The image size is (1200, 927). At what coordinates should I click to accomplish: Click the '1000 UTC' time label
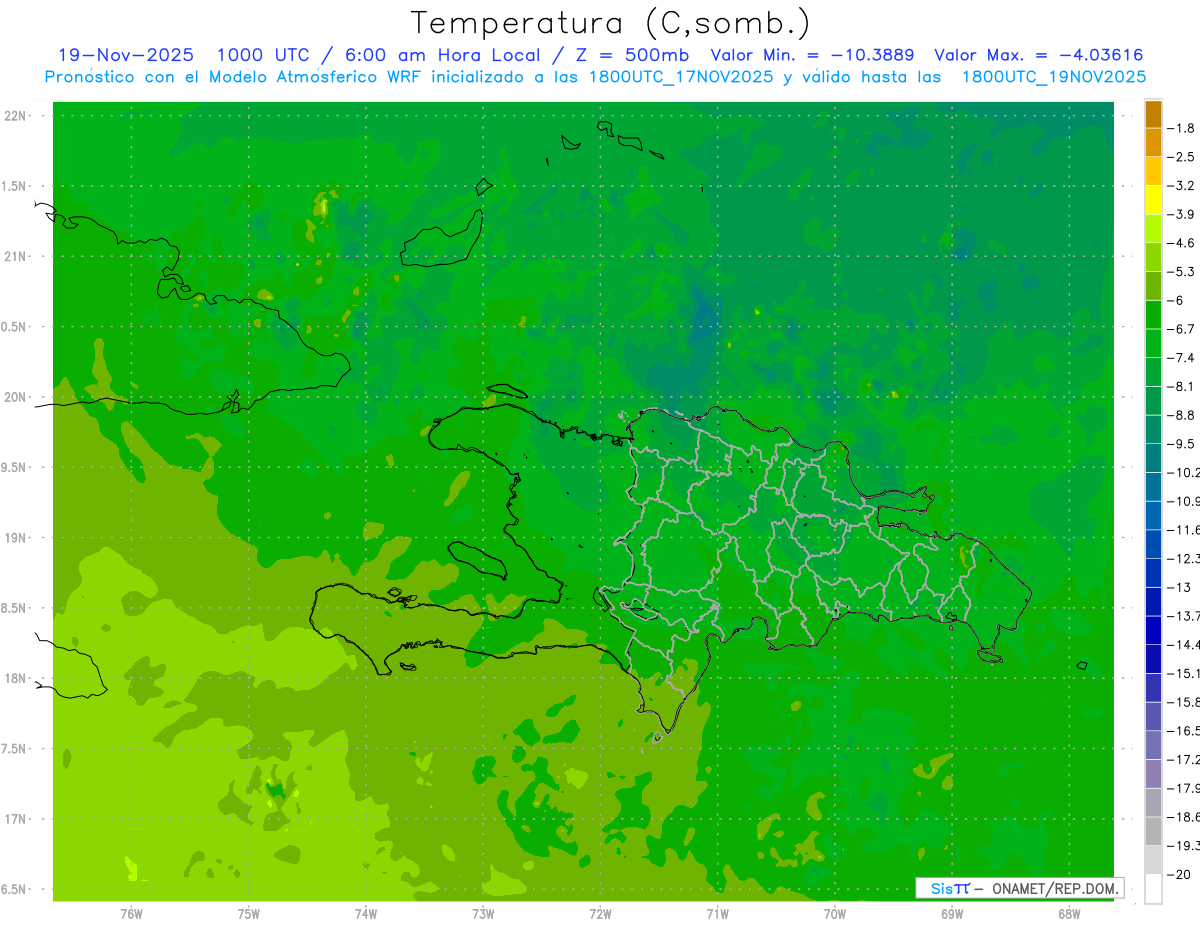[x=263, y=55]
